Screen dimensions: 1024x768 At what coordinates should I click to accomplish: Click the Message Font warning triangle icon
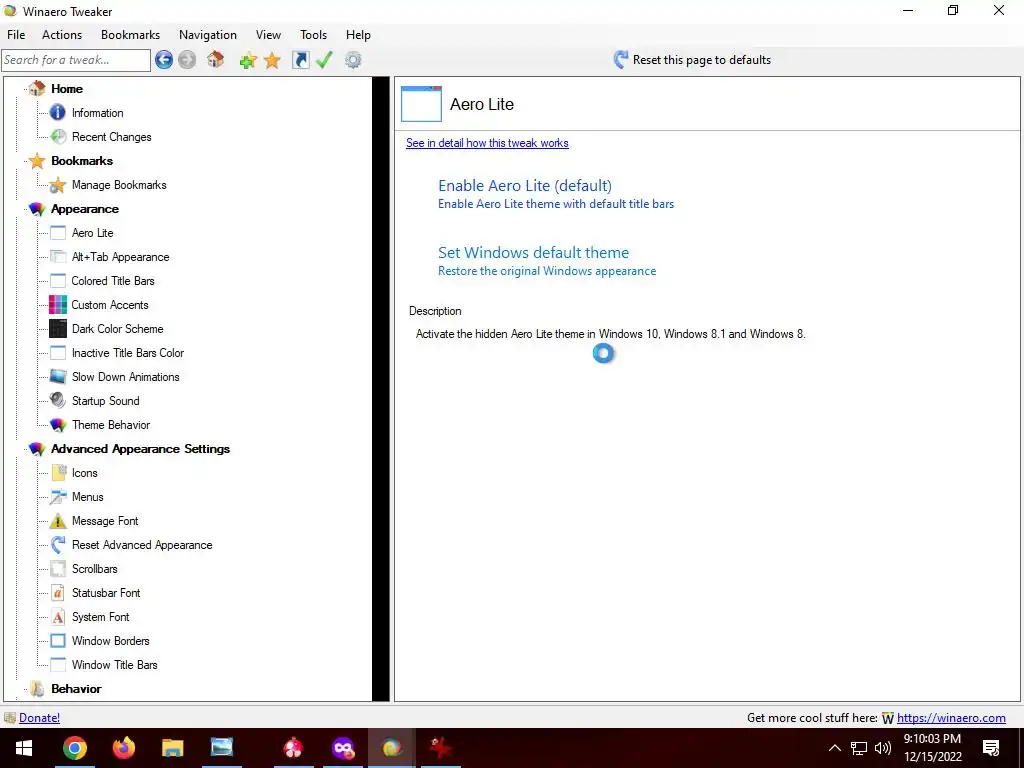58,521
